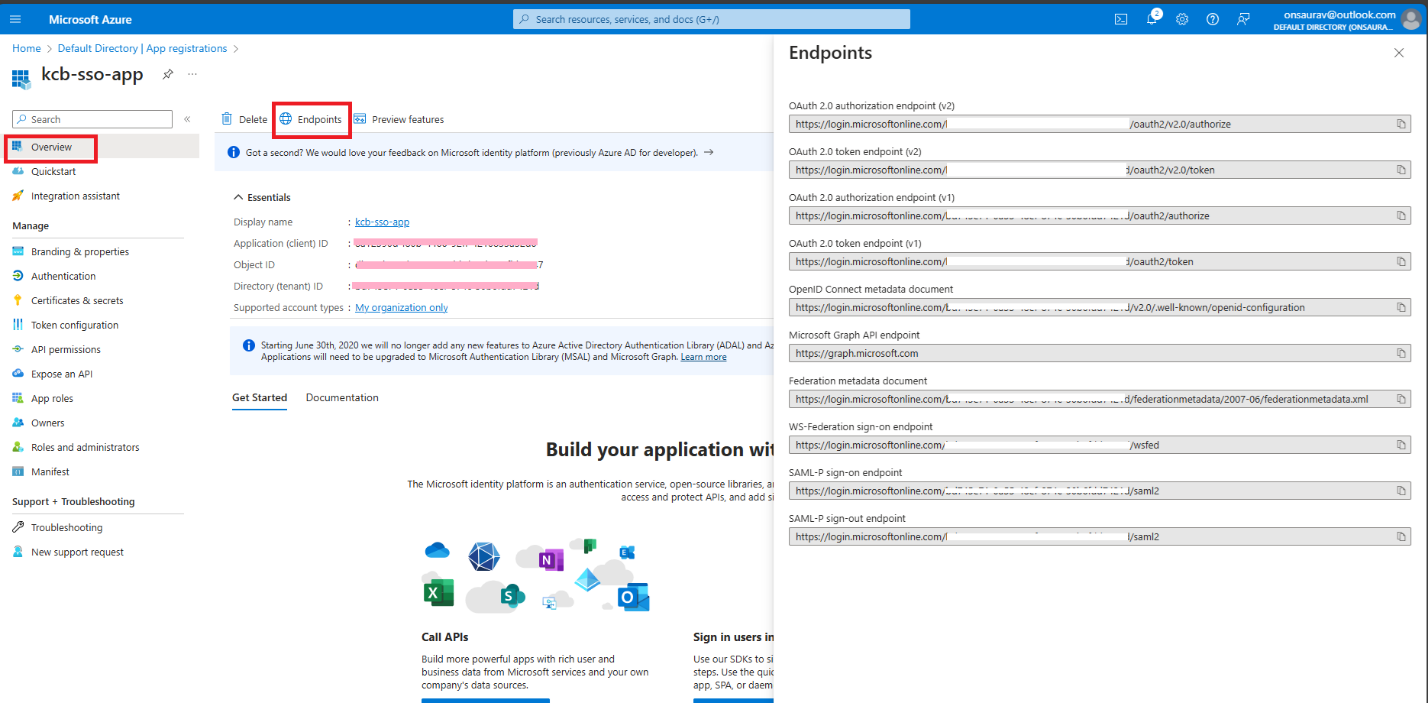This screenshot has height=703, width=1428.
Task: Open Cloud Shell from the top bar
Action: tap(1121, 19)
